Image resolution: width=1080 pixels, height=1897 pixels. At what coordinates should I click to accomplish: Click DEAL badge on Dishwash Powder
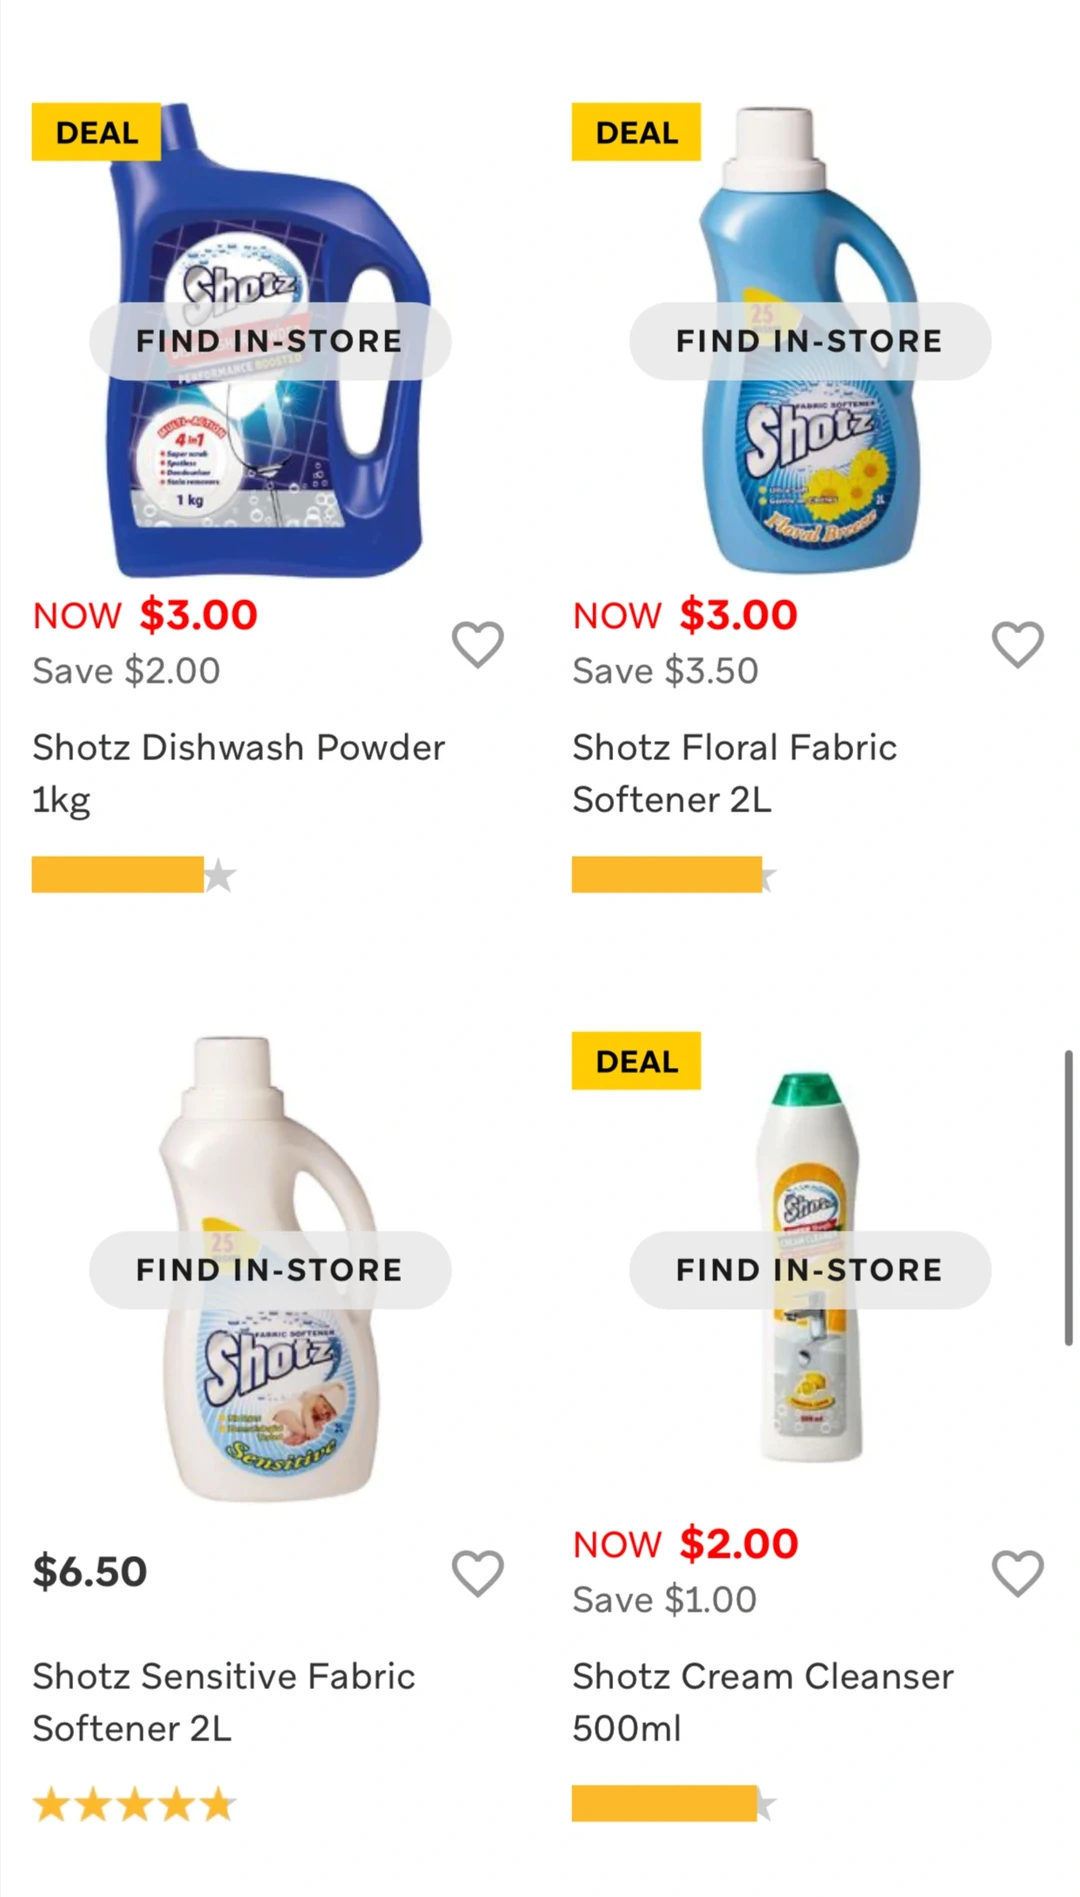pos(96,132)
